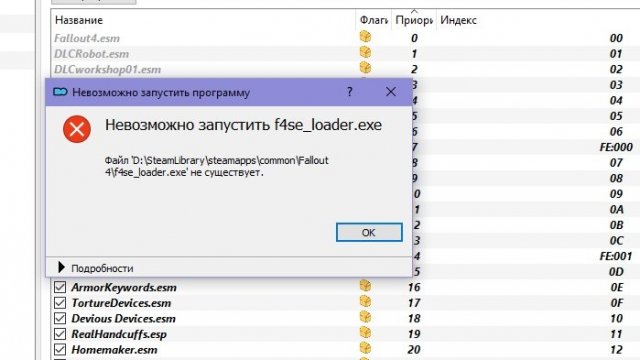Screen dimensions: 640x360
Task: Click priority value 16
Action: 414,287
